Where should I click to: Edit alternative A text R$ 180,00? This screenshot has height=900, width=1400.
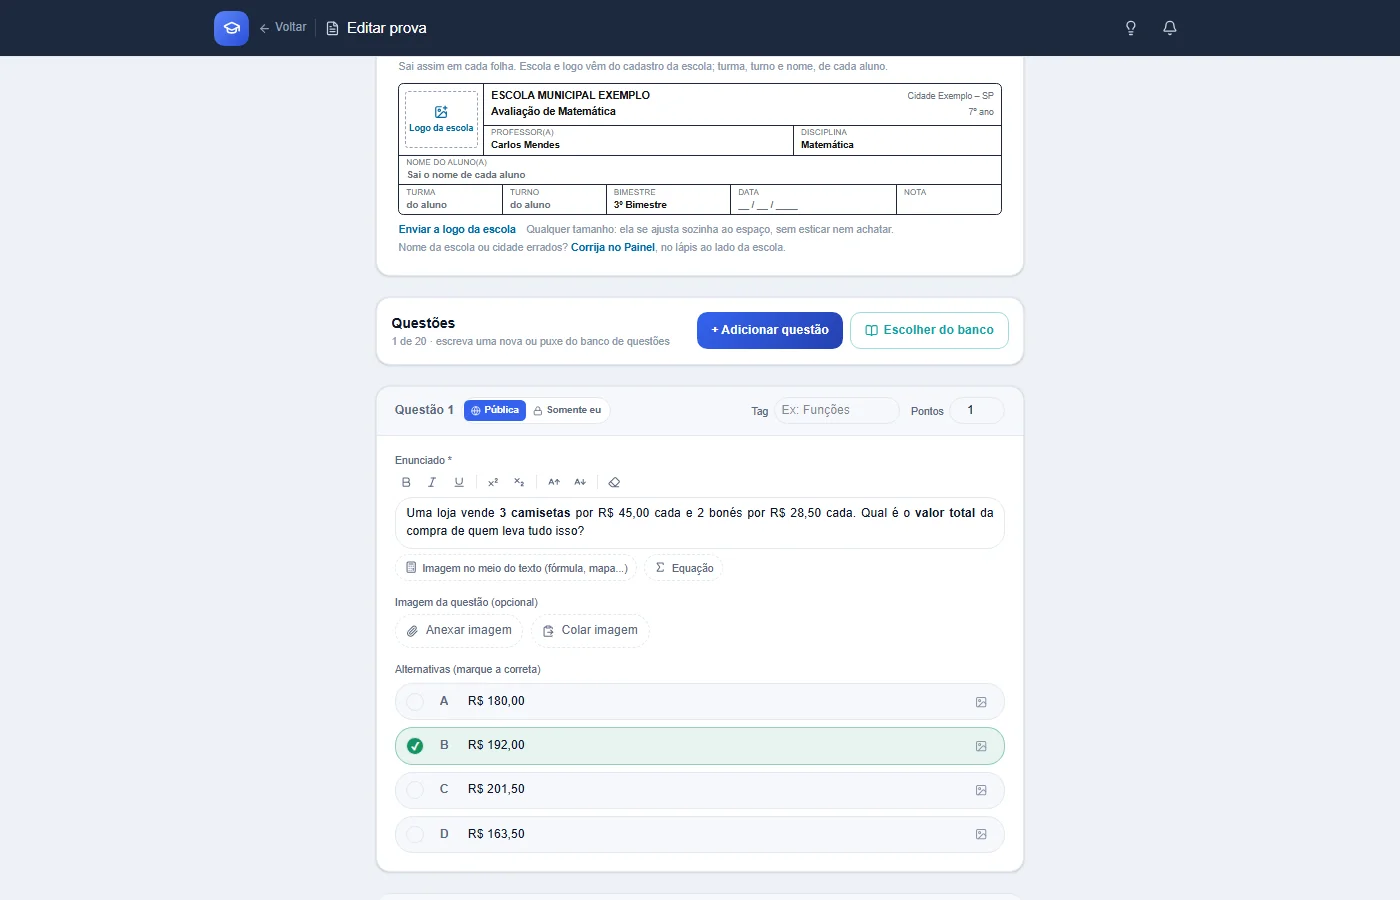pos(496,702)
